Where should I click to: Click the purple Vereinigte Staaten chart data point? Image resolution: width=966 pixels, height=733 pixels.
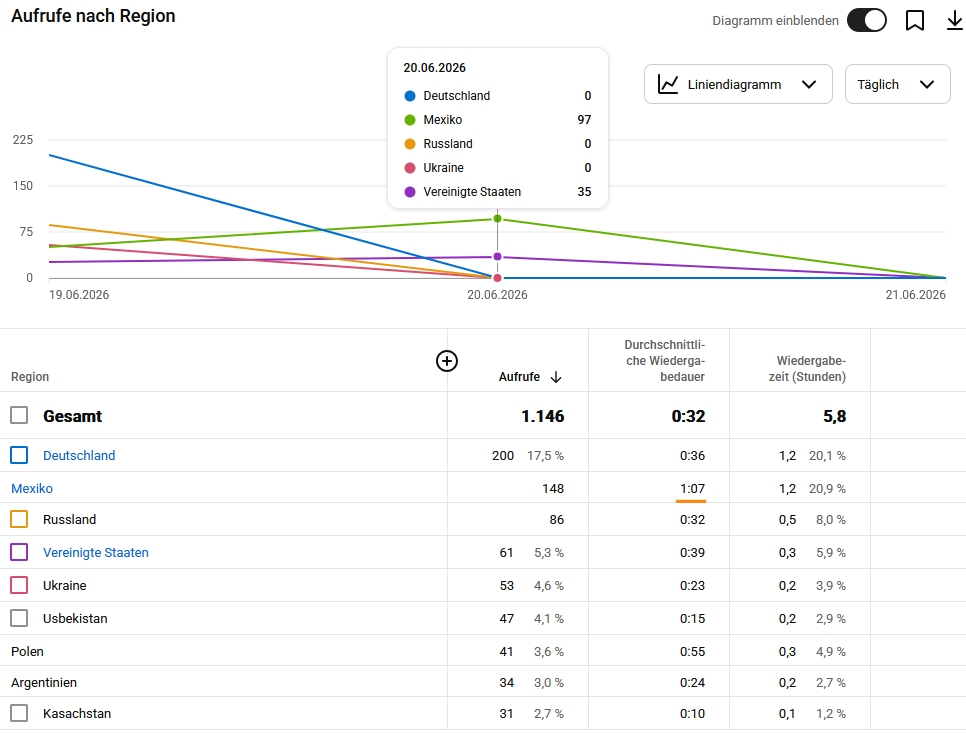498,257
